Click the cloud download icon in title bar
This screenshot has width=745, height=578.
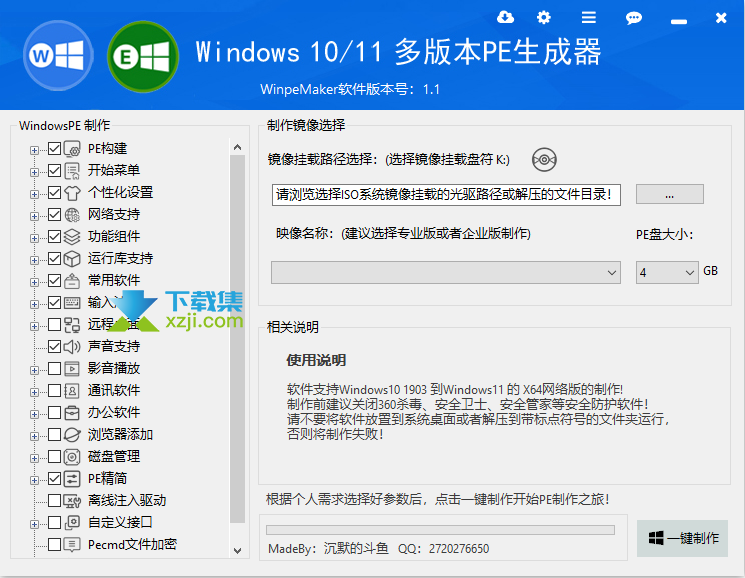point(505,18)
